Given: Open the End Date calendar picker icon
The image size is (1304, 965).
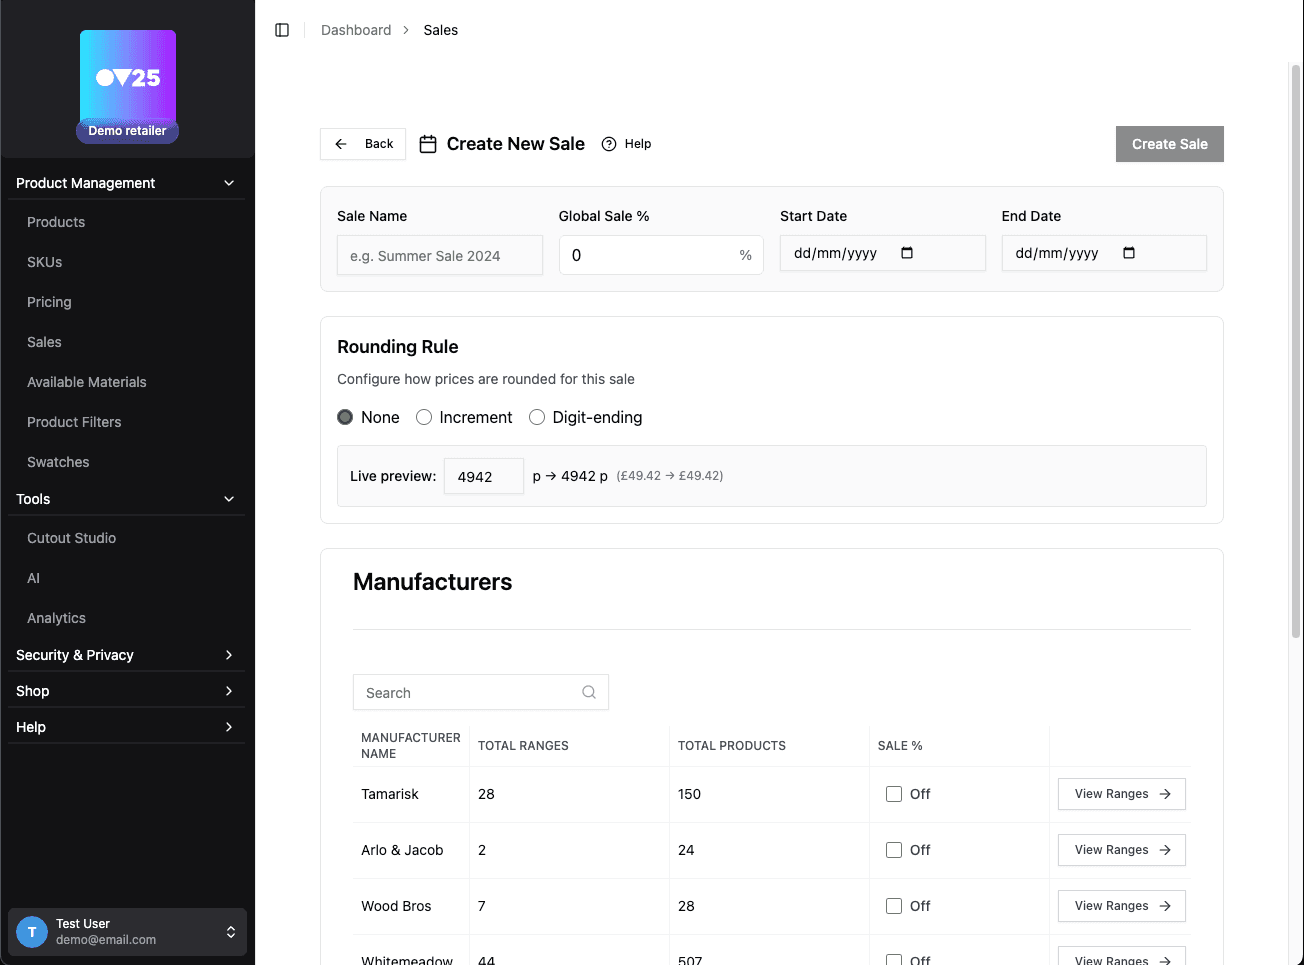Looking at the screenshot, I should (1129, 253).
